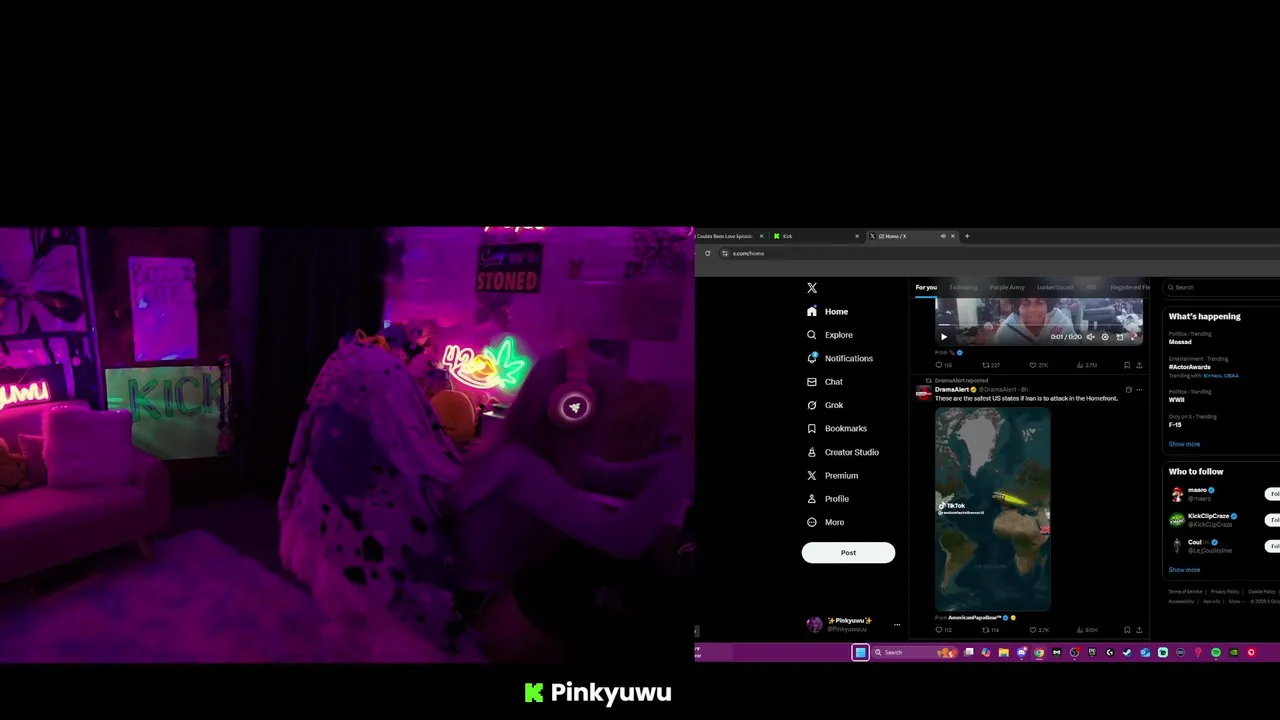Follow the Coul account
Viewport: 1280px width, 720px height.
tap(1274, 546)
